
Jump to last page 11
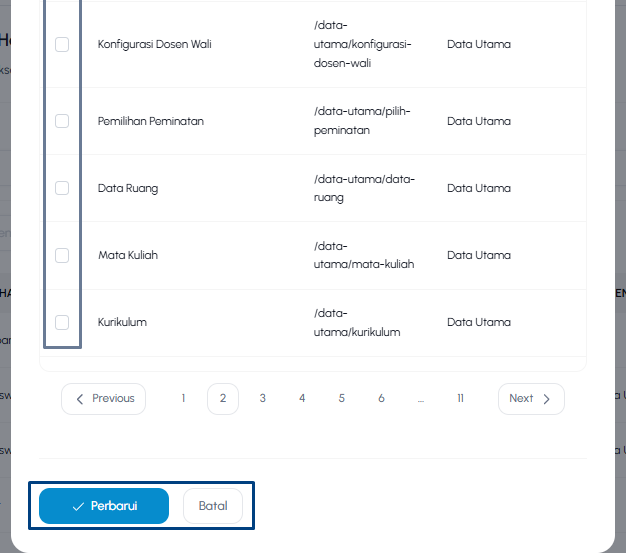point(460,398)
